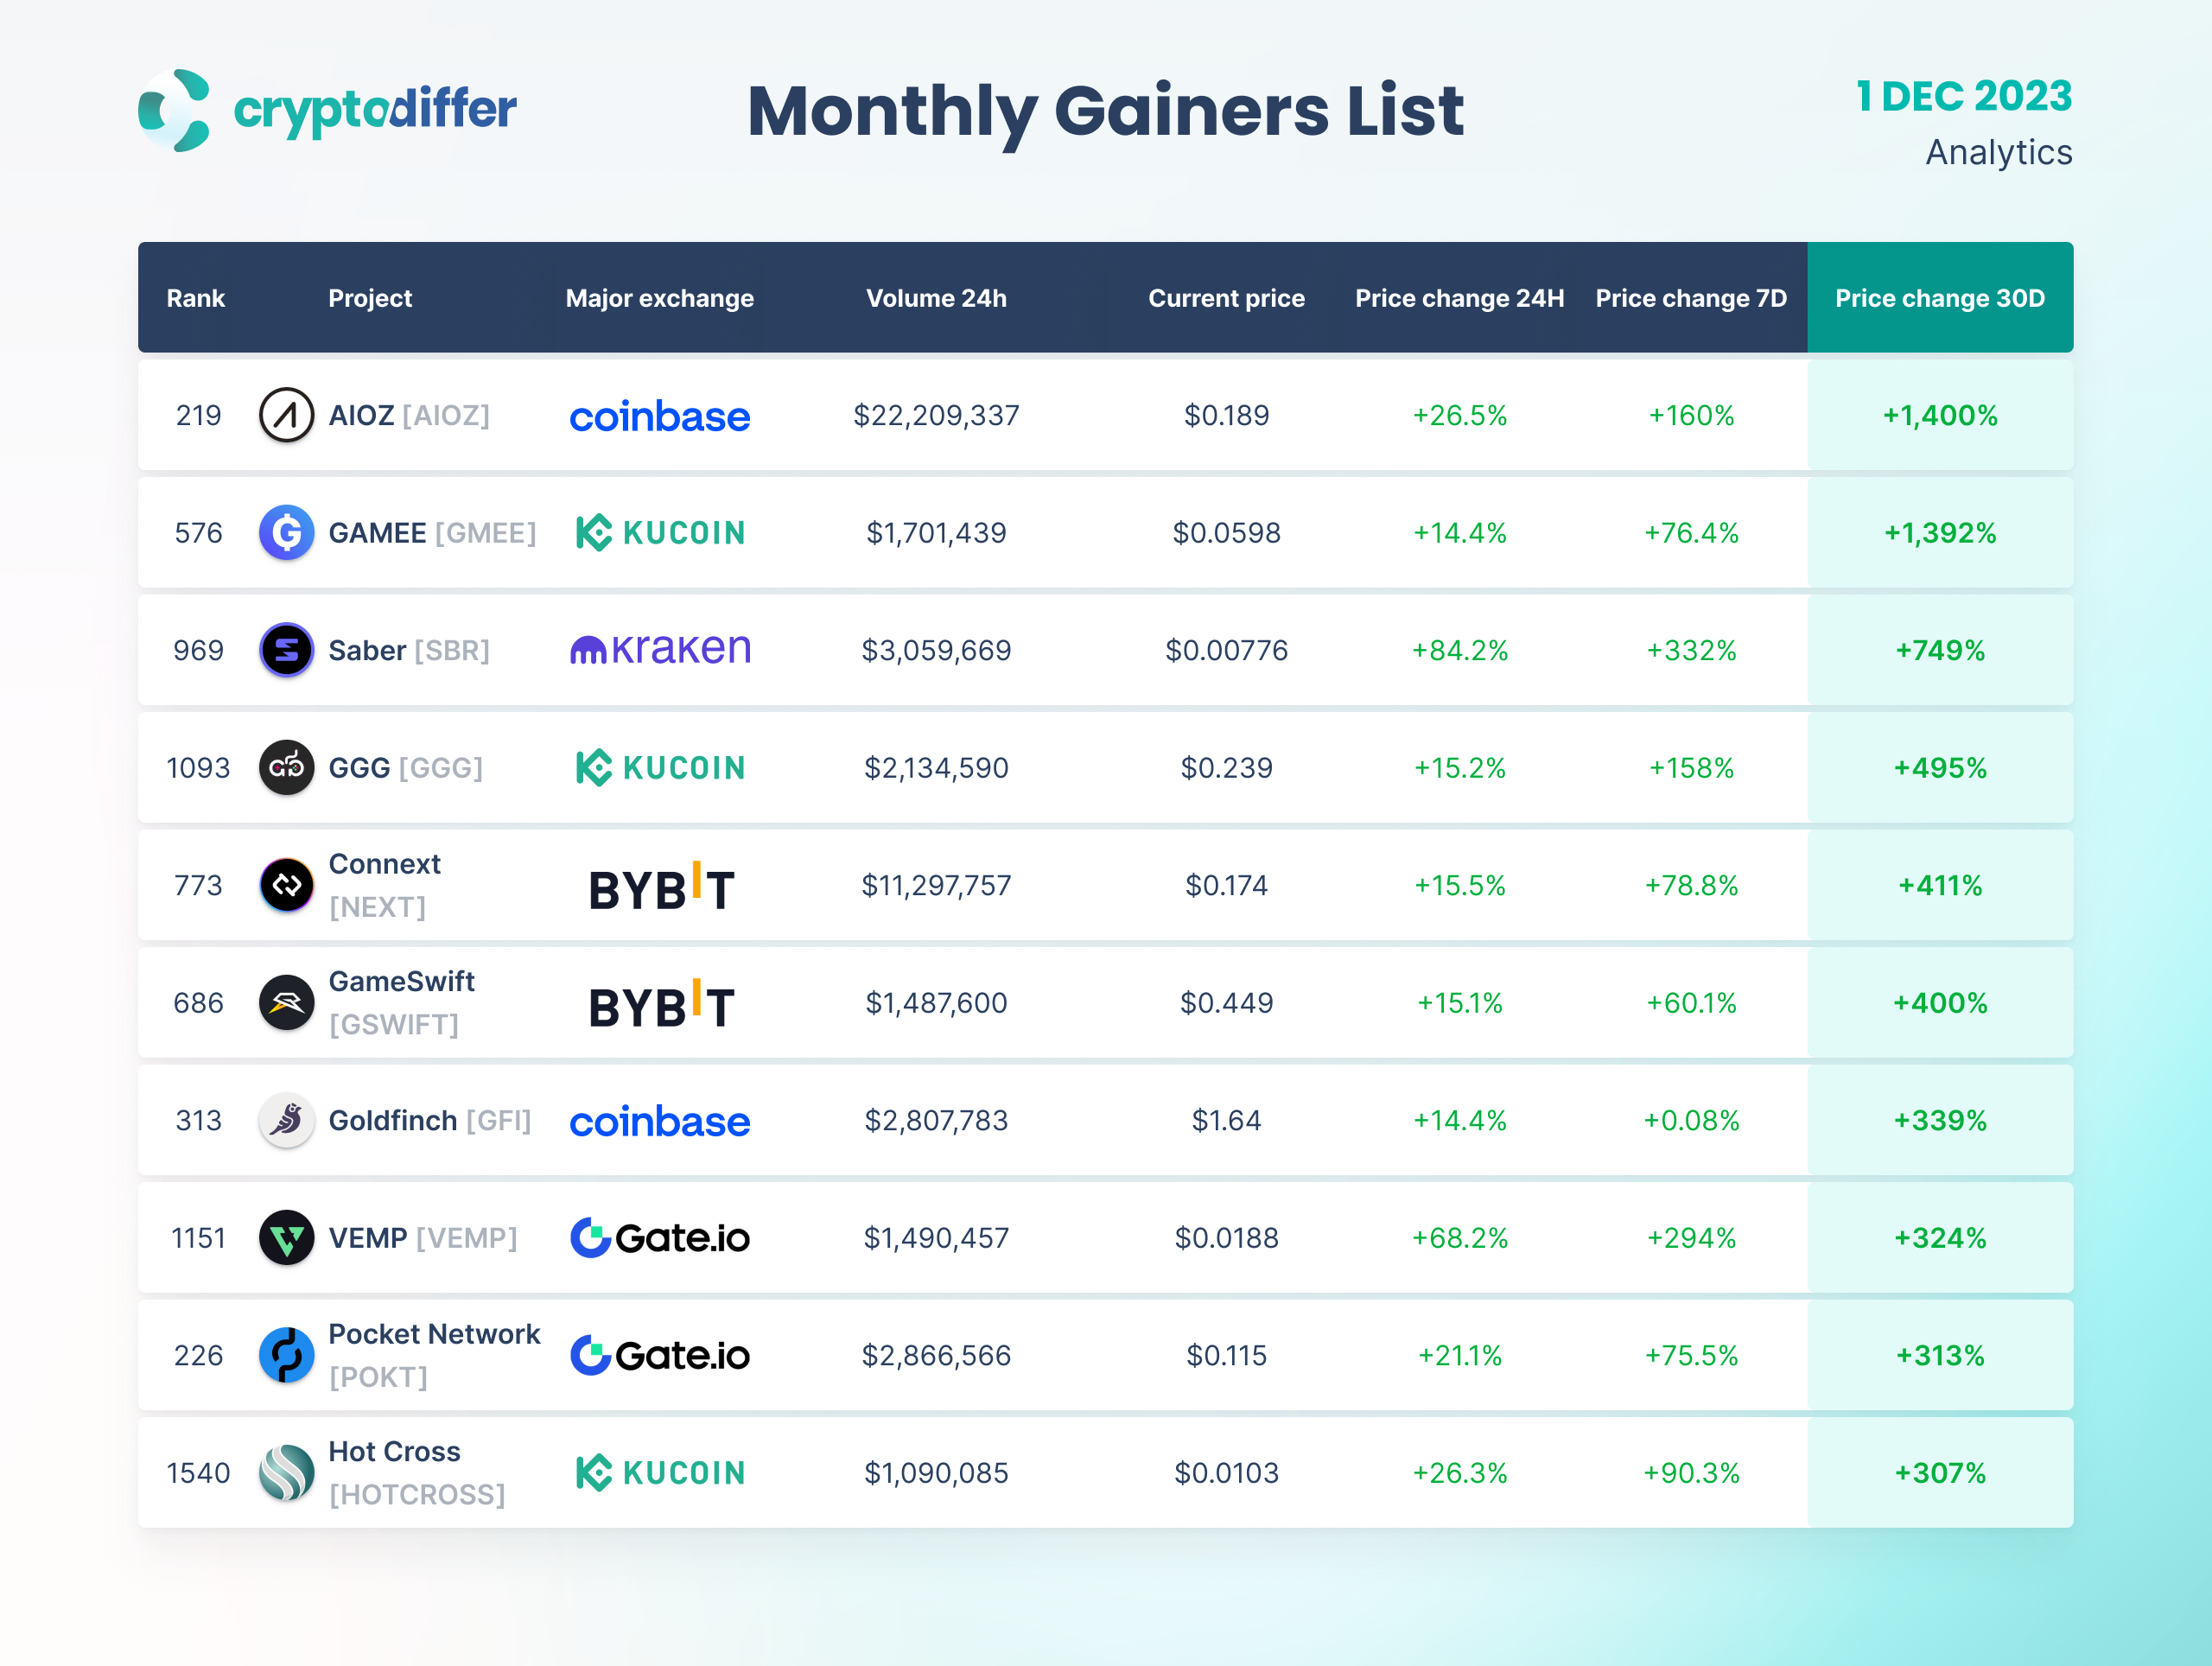Viewport: 2212px width, 1666px height.
Task: Click the KuCoin logo in Hot Cross row
Action: [660, 1473]
